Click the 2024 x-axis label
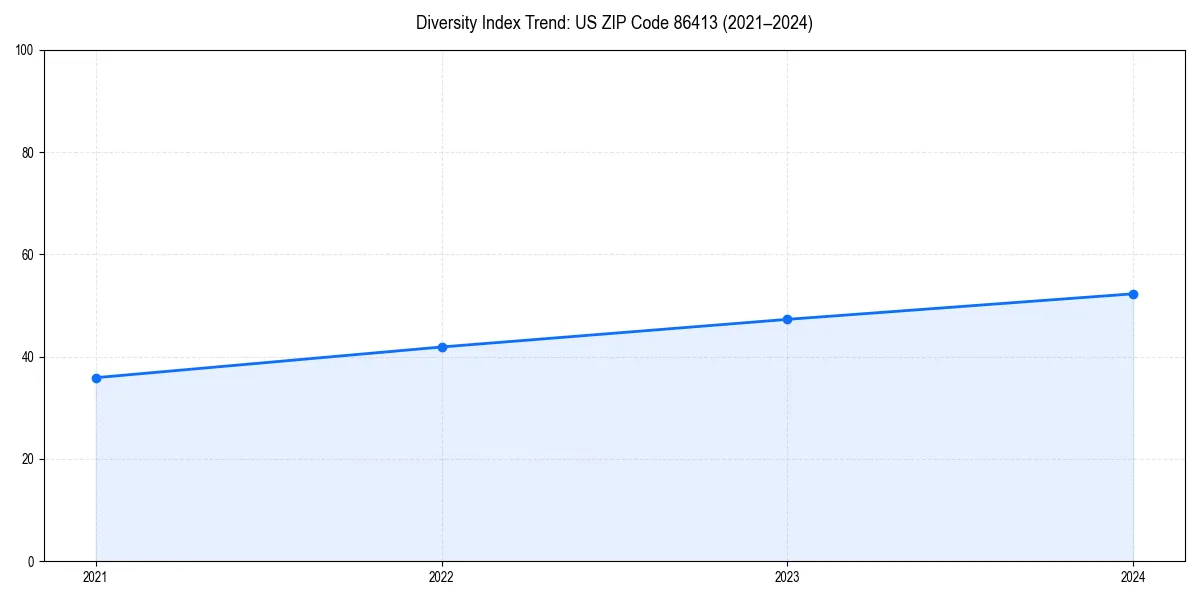Screen dimensions: 1200x600 click(1133, 577)
